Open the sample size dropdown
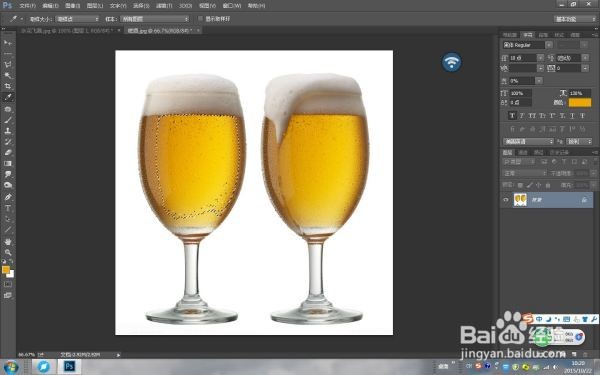Viewport: 600px width, 375px height. tap(77, 19)
